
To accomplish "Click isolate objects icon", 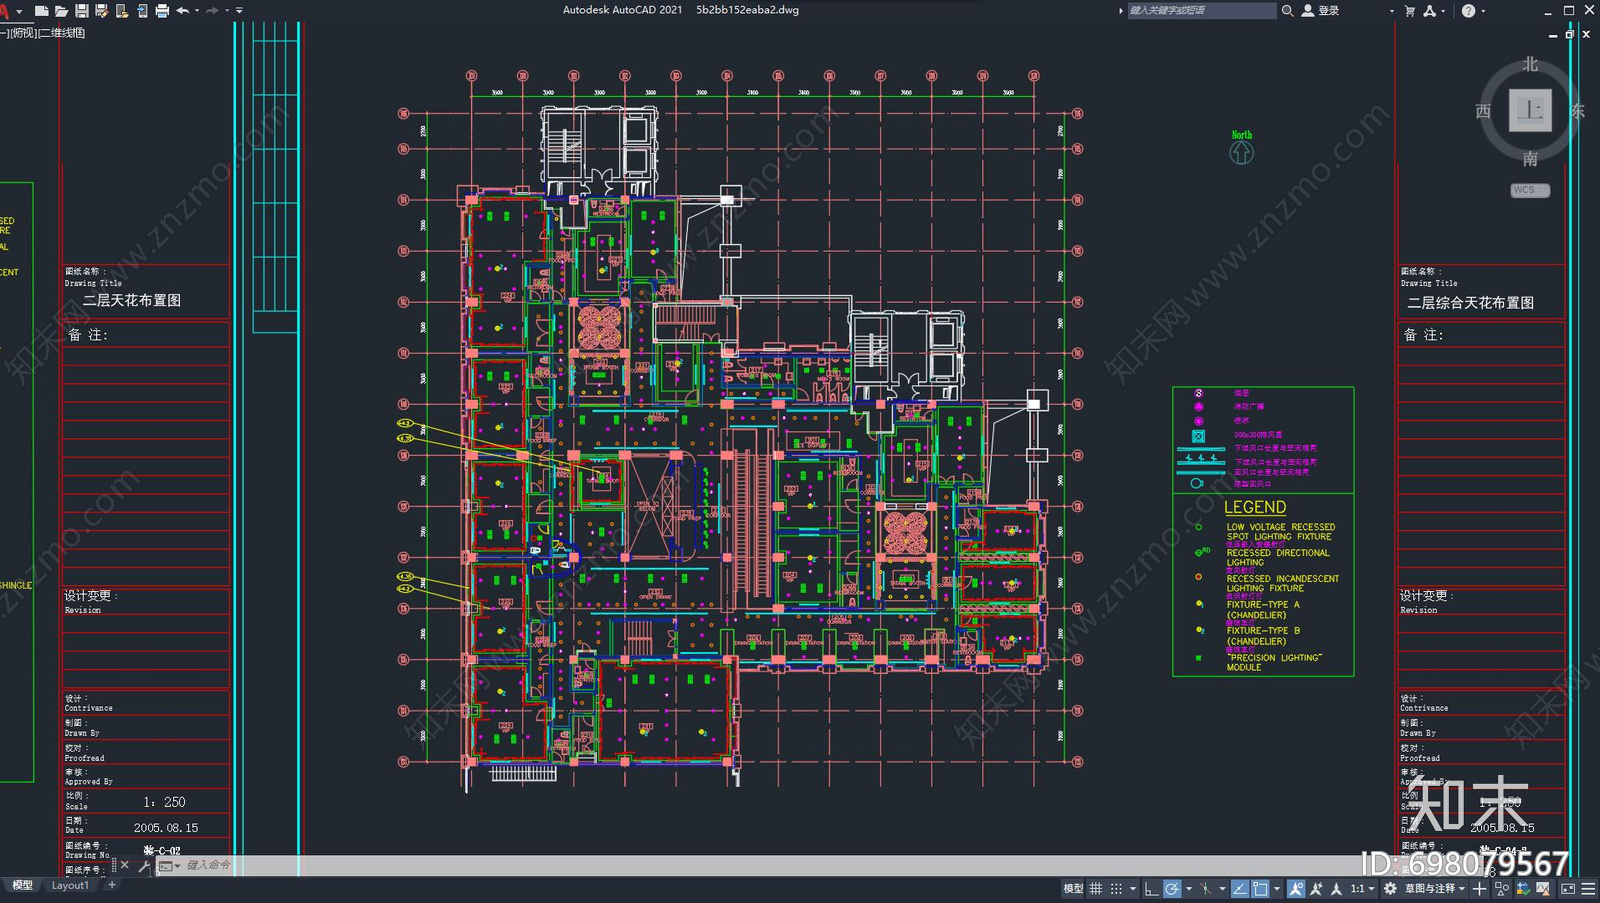I will point(1502,888).
